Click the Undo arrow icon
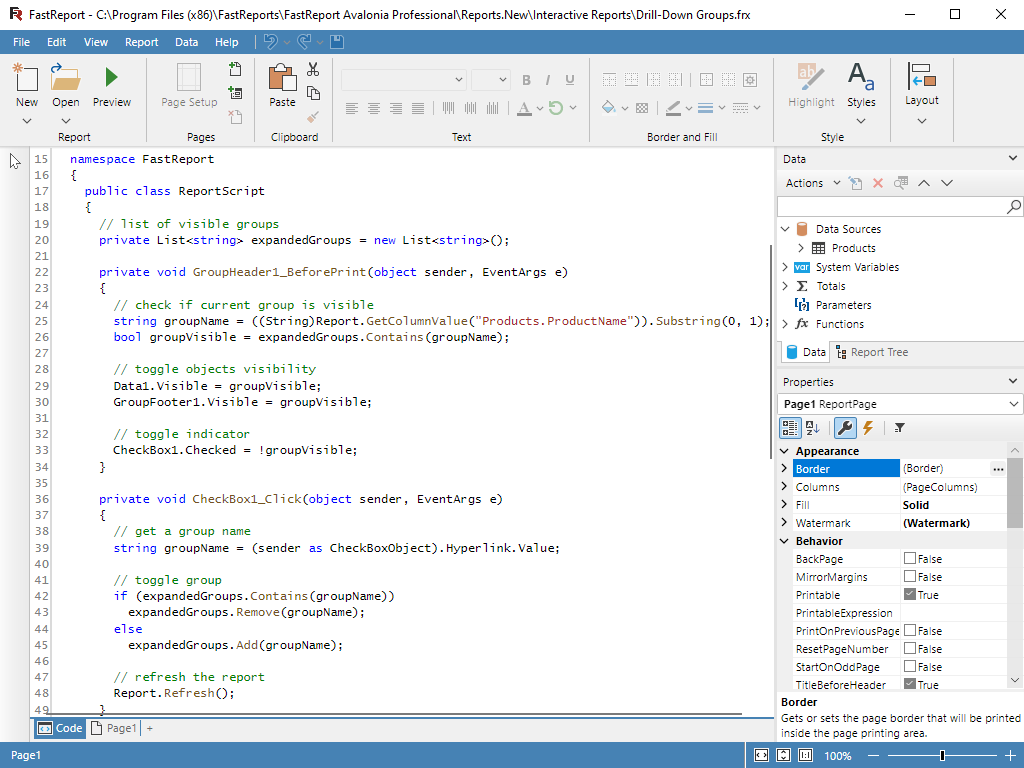 click(270, 42)
